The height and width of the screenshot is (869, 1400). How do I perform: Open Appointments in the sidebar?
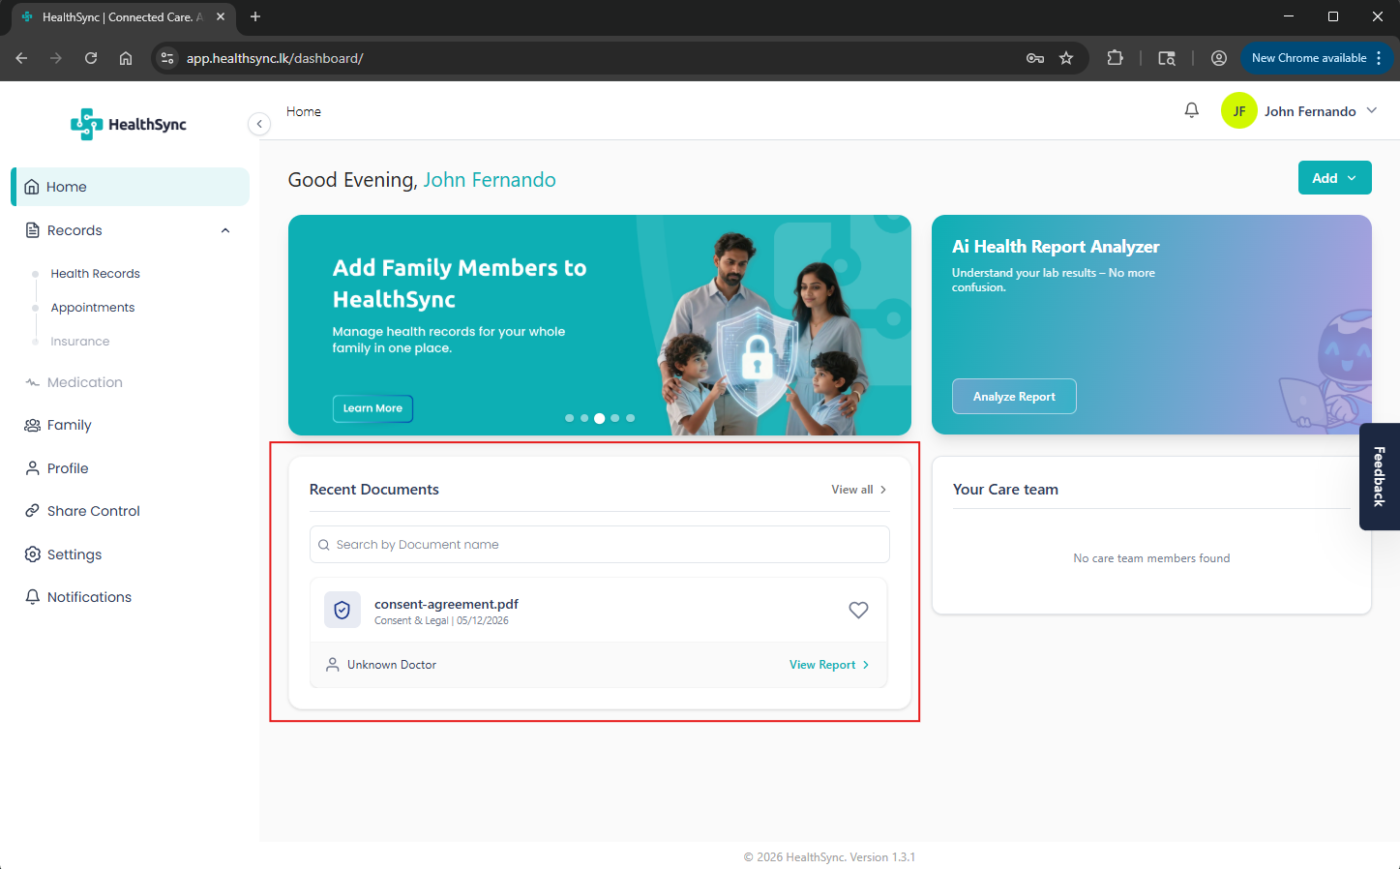(92, 308)
